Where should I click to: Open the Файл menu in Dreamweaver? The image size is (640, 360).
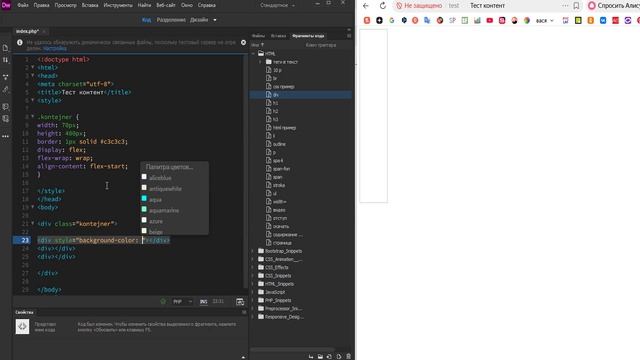23,5
